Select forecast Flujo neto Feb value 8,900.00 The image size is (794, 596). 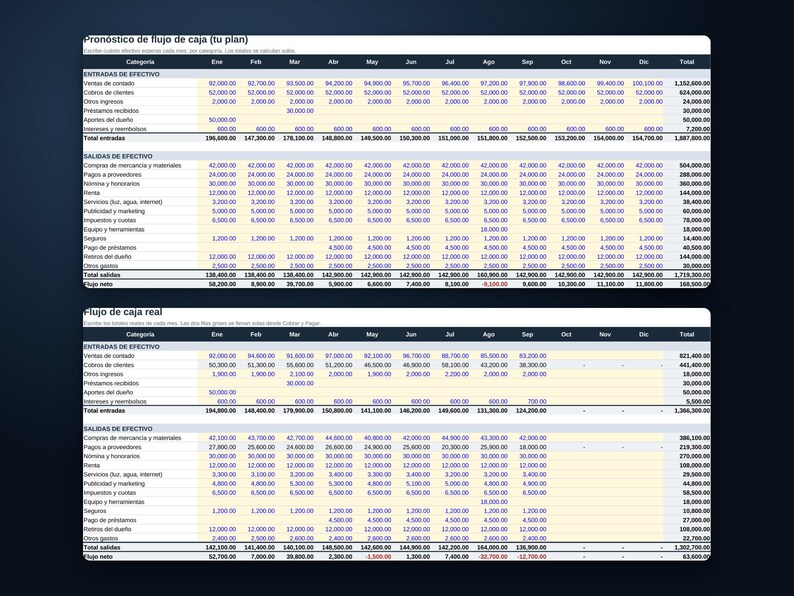click(x=262, y=285)
